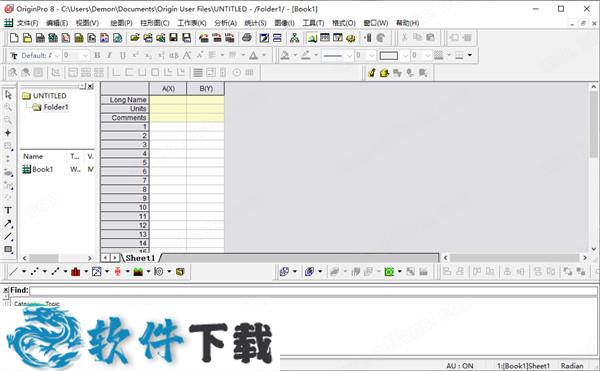
Task: Click the Open project folder icon
Action: [x=134, y=38]
